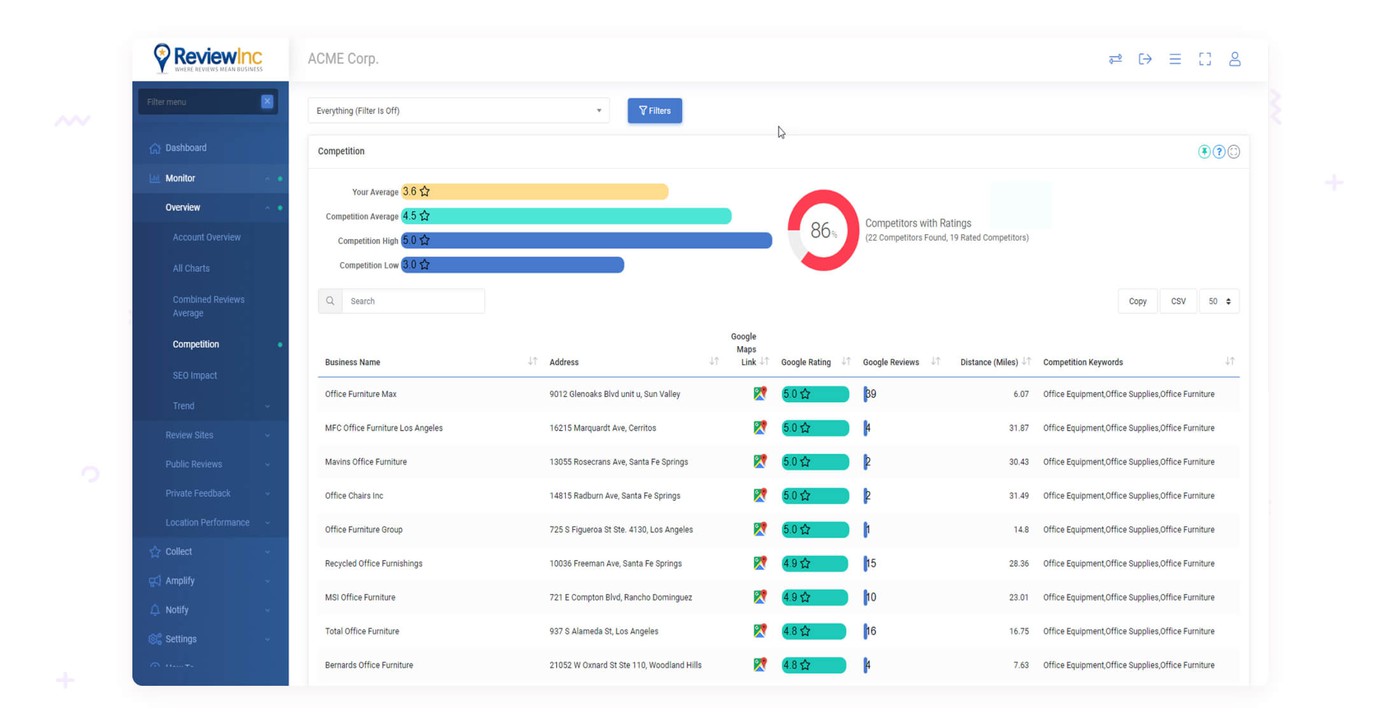The image size is (1400, 724).
Task: Open Google Maps link for Office Furniture Max
Action: pyautogui.click(x=760, y=394)
